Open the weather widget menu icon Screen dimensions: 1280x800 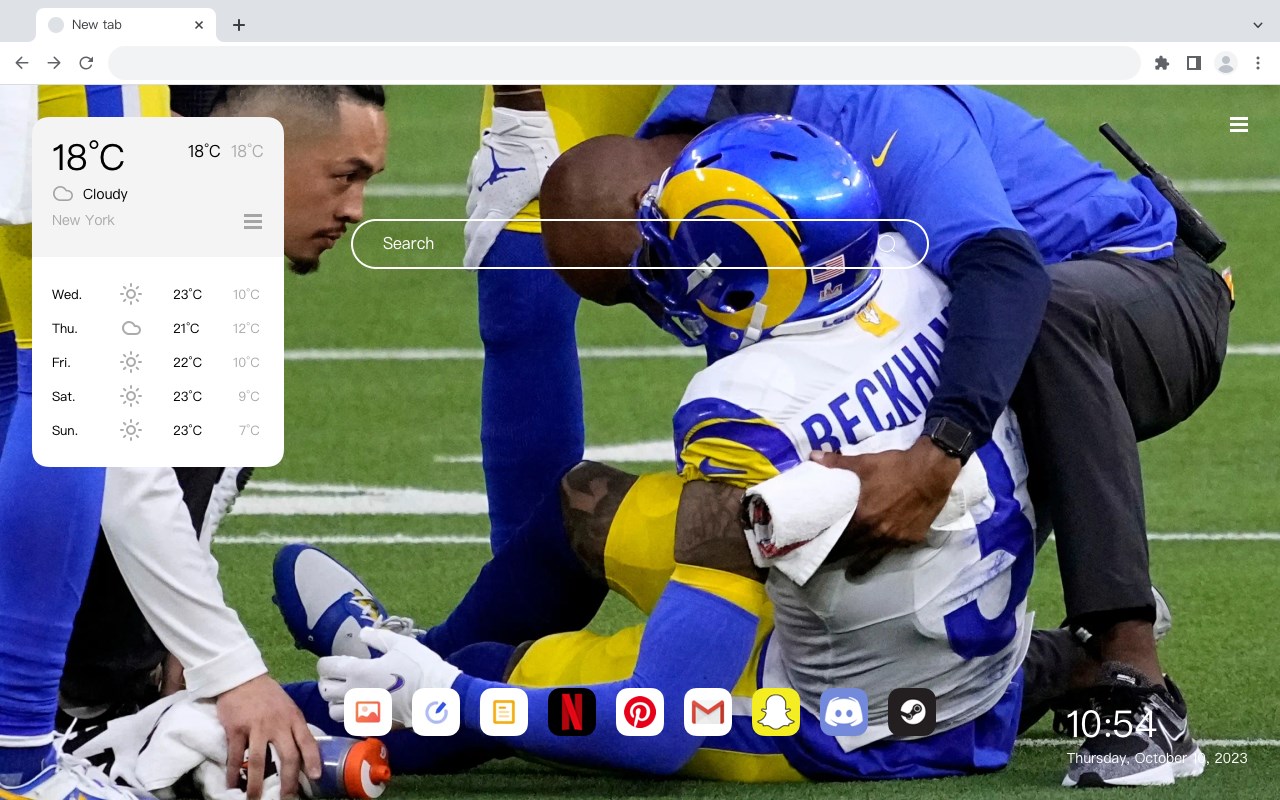click(253, 221)
